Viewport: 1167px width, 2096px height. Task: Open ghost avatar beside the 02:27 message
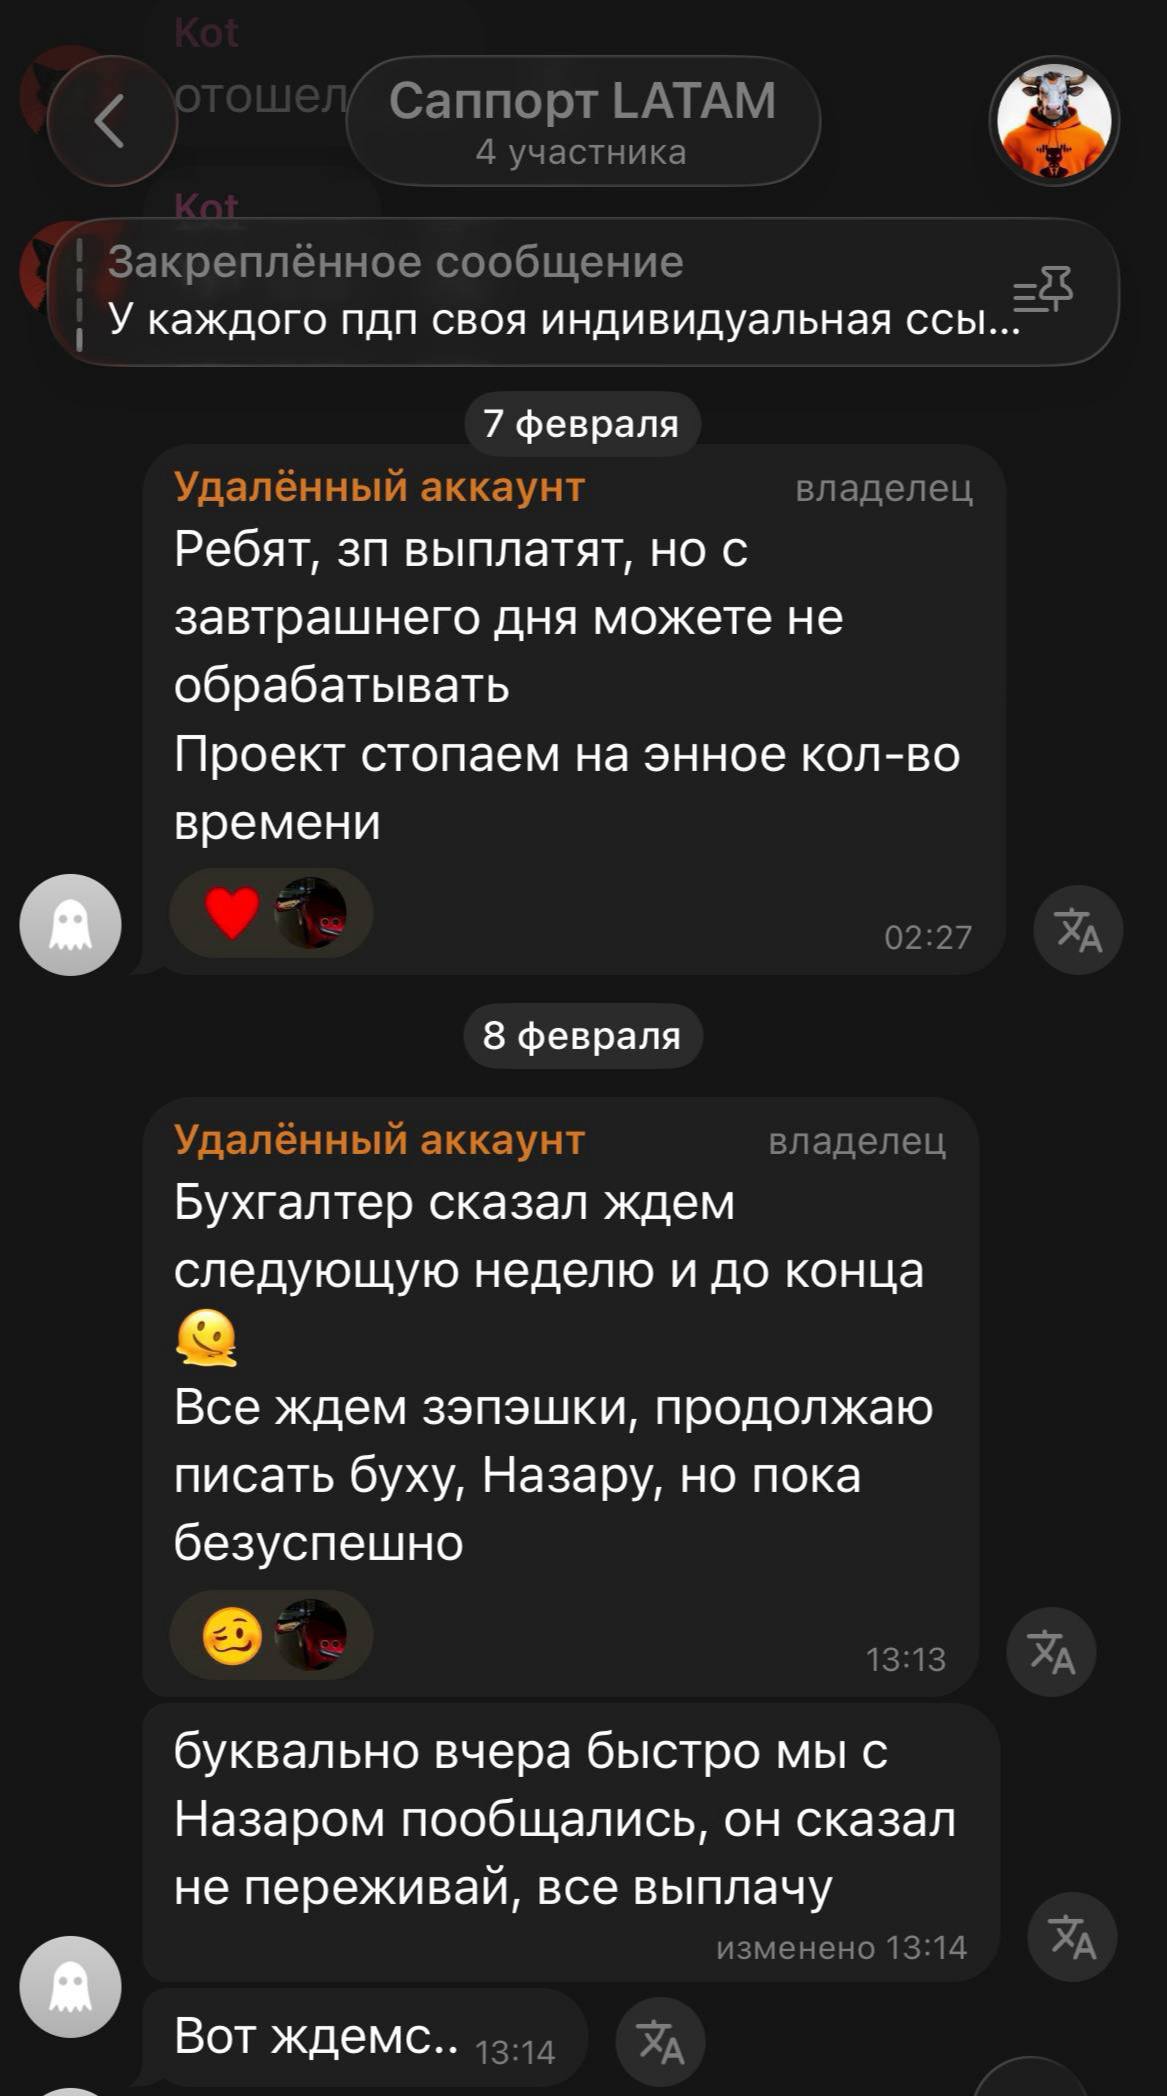coord(70,925)
